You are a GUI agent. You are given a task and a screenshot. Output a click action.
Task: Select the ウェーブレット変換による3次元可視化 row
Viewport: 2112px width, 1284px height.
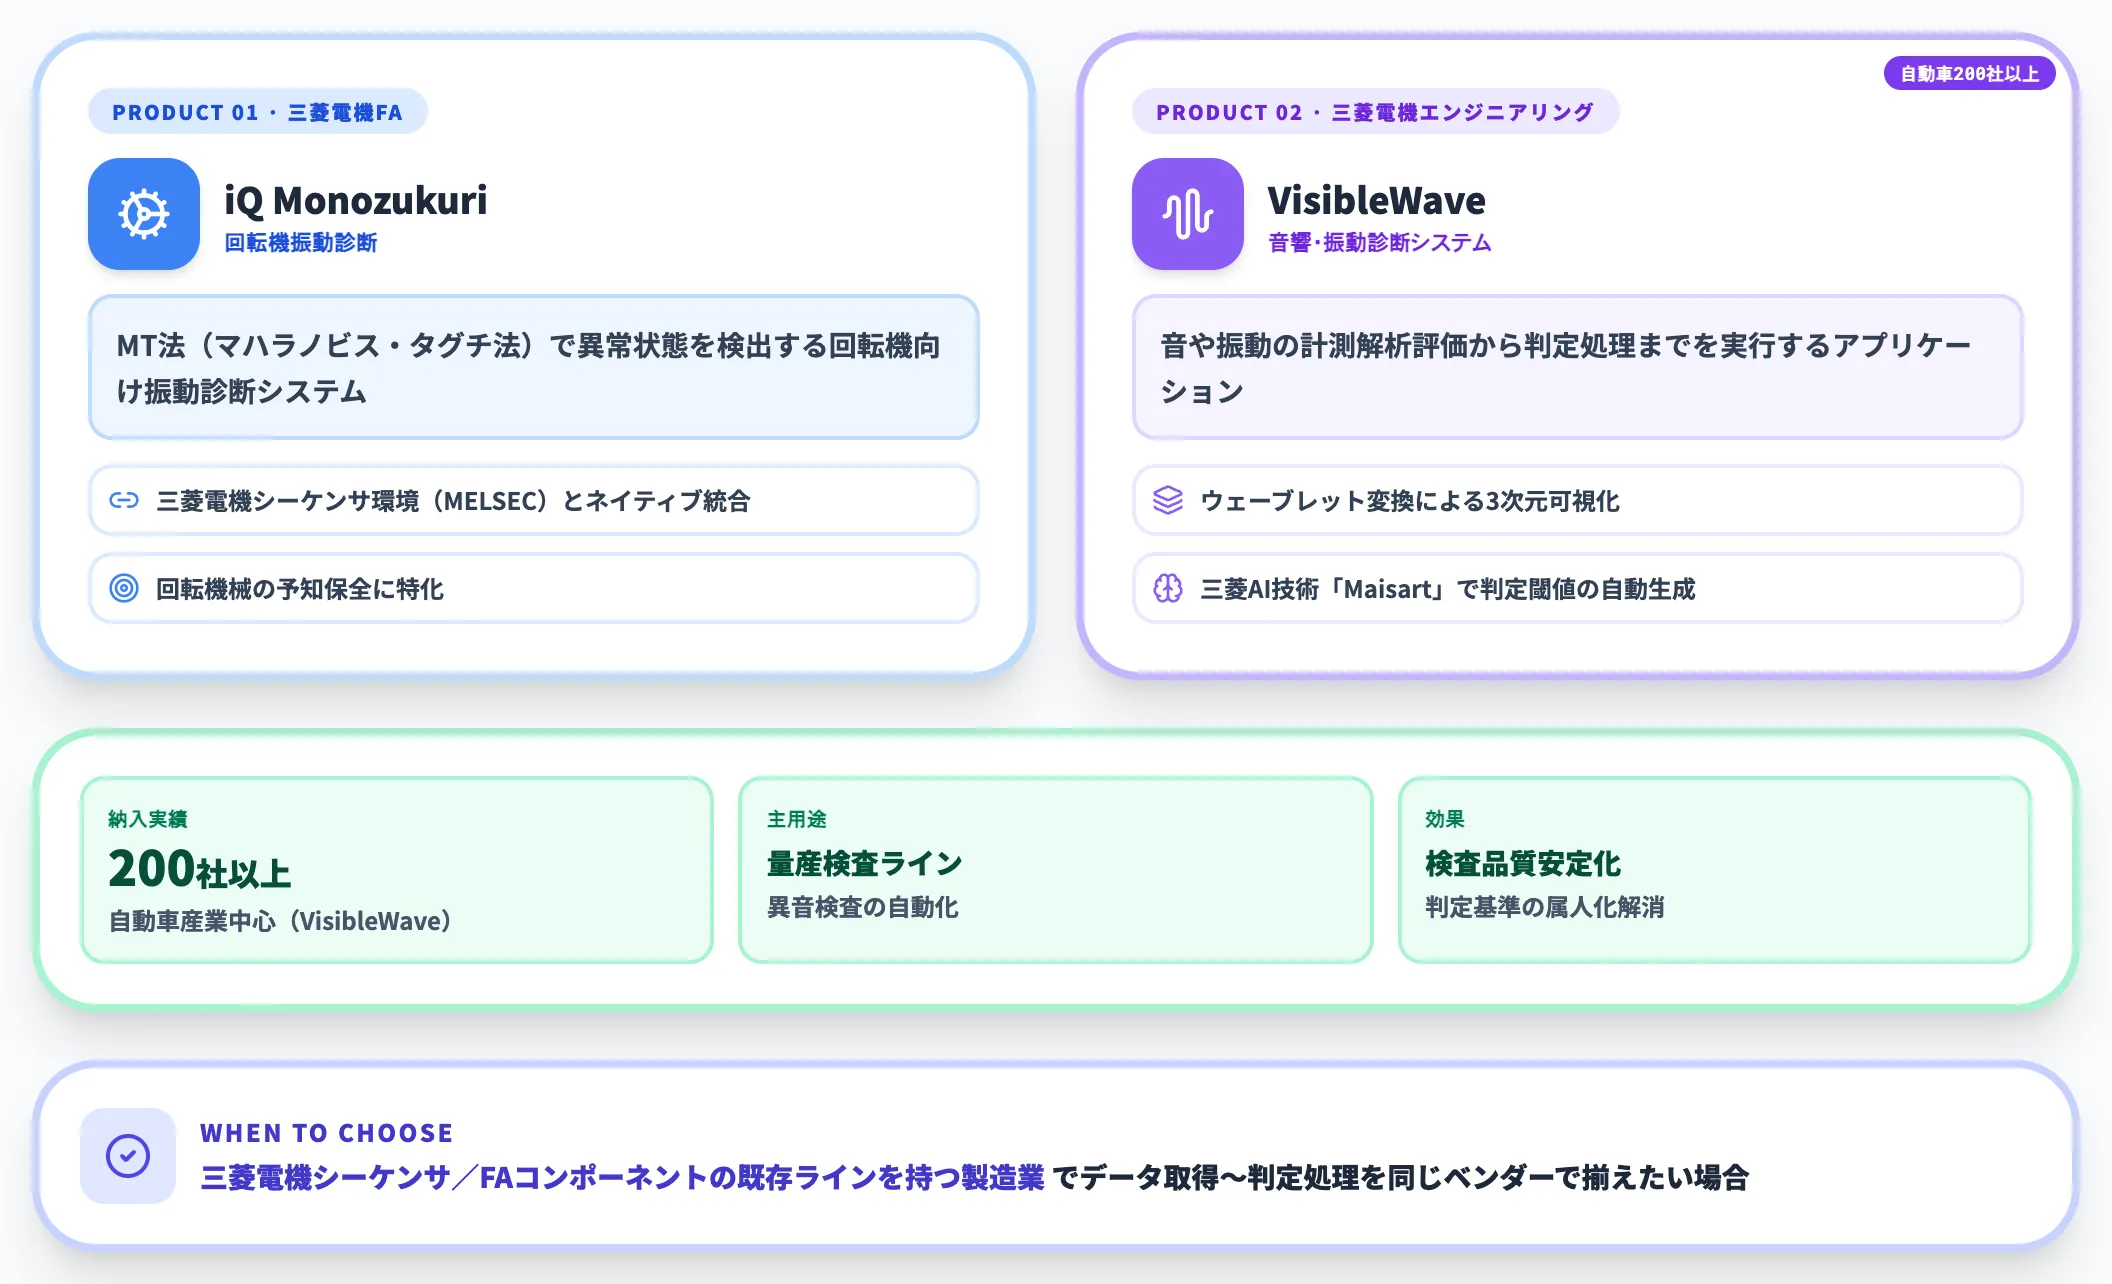(1578, 500)
